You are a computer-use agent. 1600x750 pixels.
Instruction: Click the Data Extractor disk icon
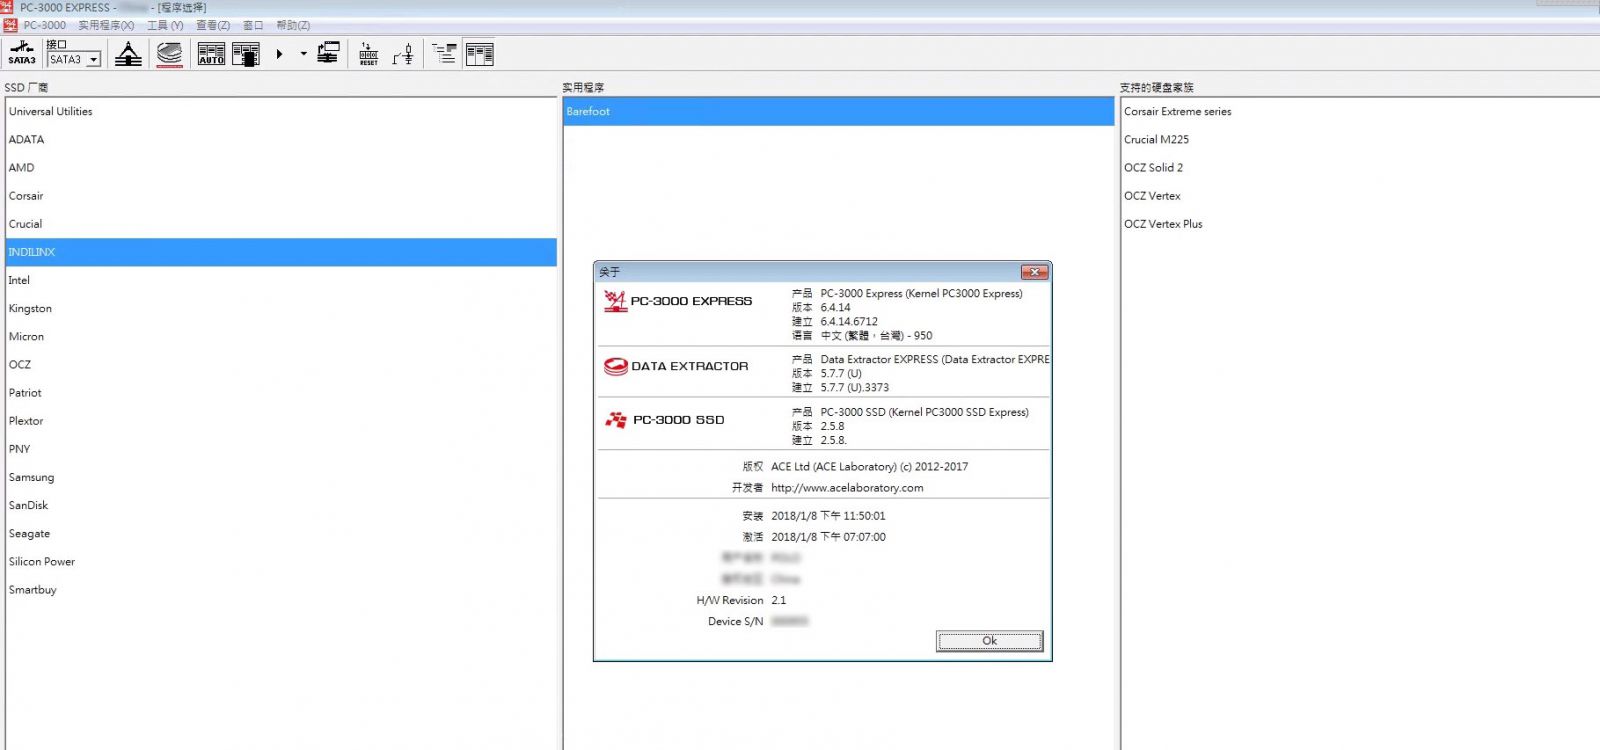coord(170,54)
